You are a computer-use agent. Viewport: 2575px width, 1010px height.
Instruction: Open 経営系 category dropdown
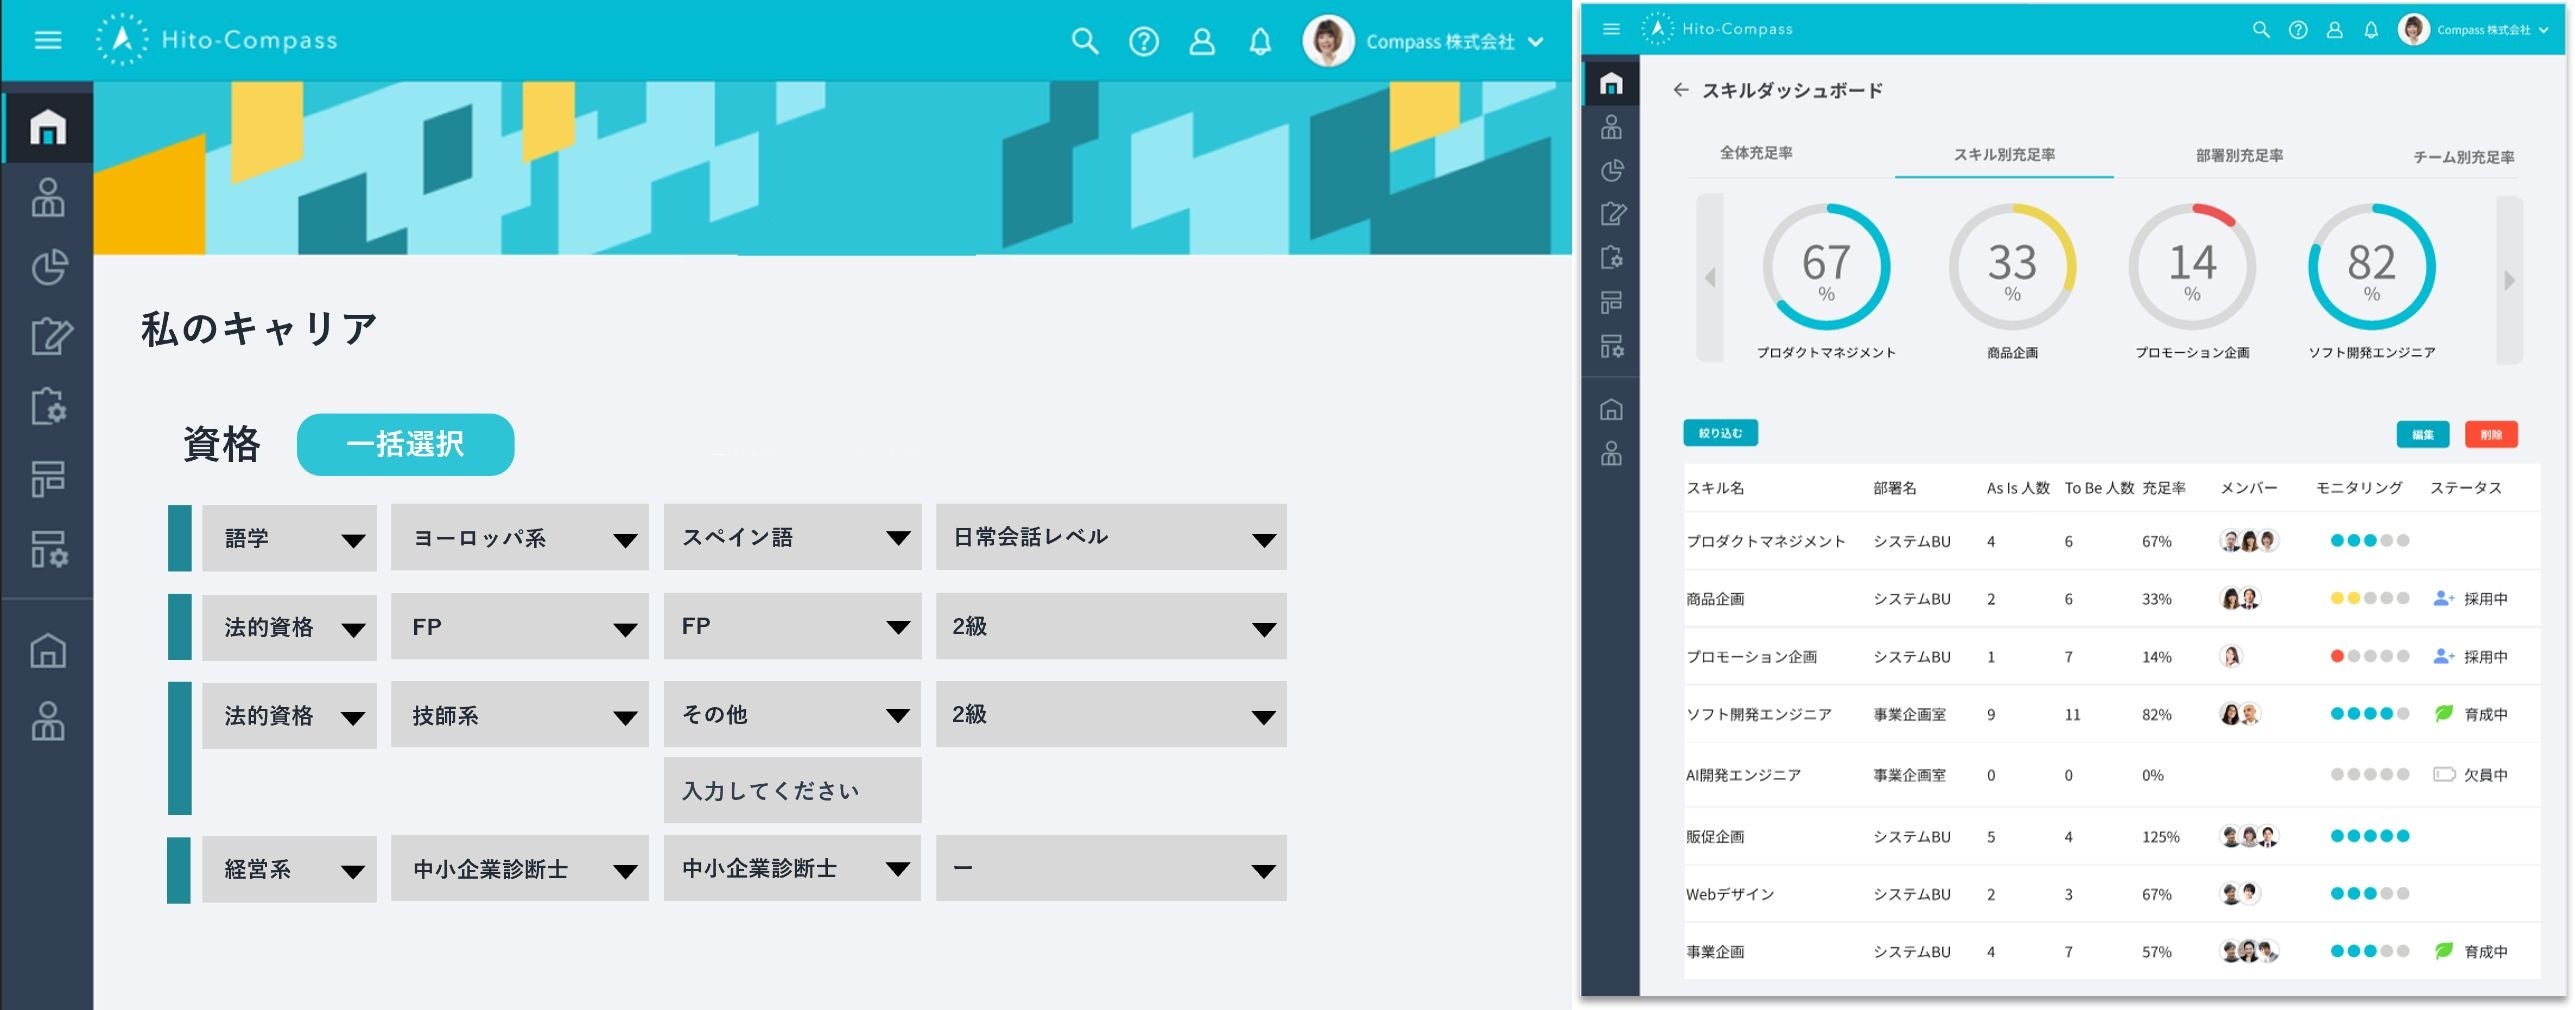pyautogui.click(x=289, y=869)
